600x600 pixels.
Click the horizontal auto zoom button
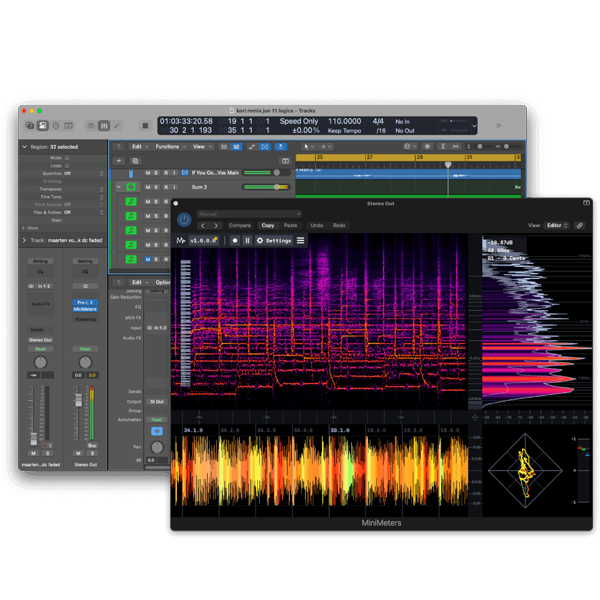(x=456, y=147)
